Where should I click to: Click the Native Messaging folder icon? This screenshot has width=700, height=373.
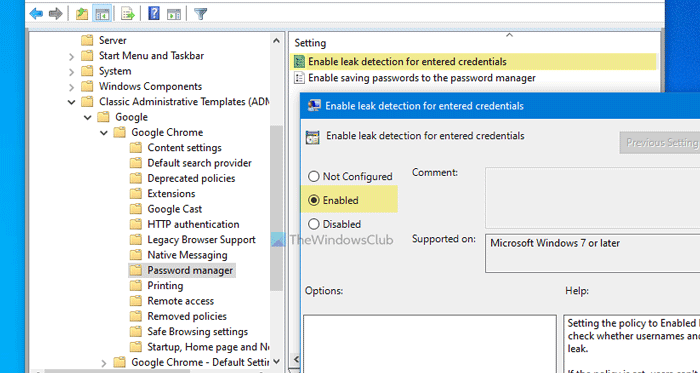(x=136, y=255)
